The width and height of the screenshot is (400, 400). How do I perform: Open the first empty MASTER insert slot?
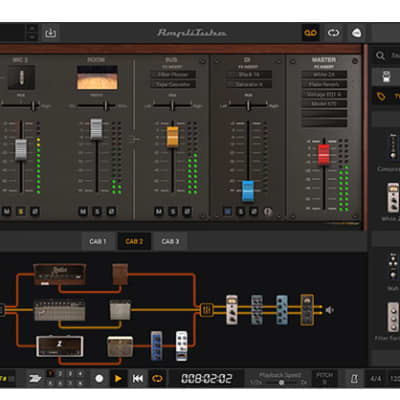[x=324, y=113]
